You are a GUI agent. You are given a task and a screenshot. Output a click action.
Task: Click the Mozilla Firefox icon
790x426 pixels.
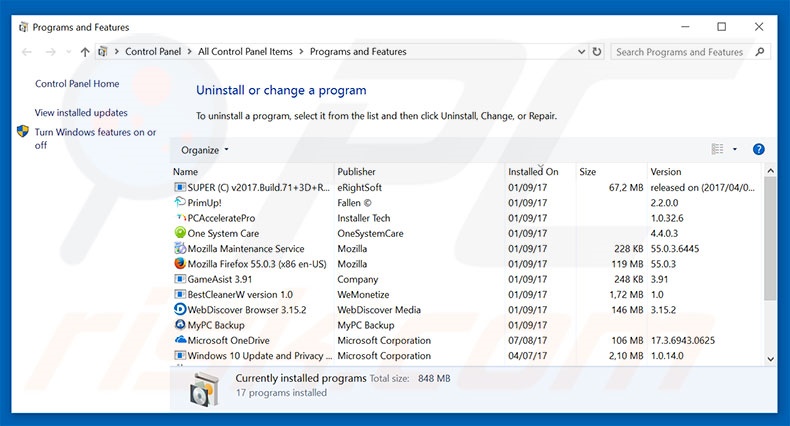pyautogui.click(x=180, y=264)
